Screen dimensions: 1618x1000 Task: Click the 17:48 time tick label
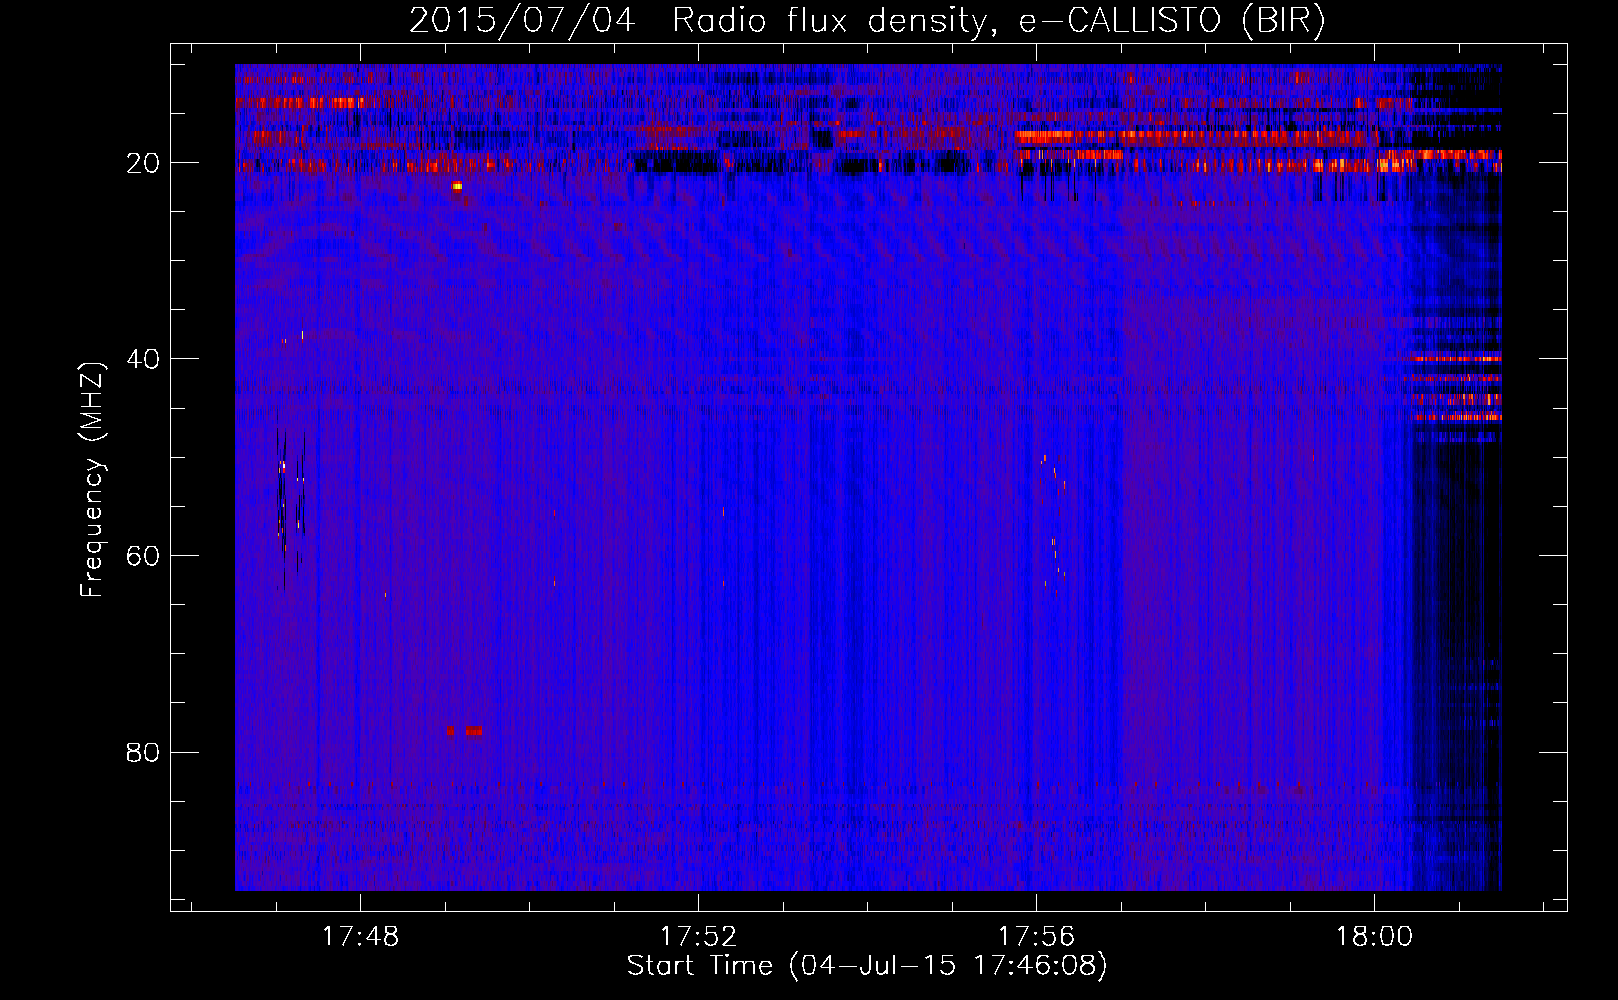click(360, 936)
